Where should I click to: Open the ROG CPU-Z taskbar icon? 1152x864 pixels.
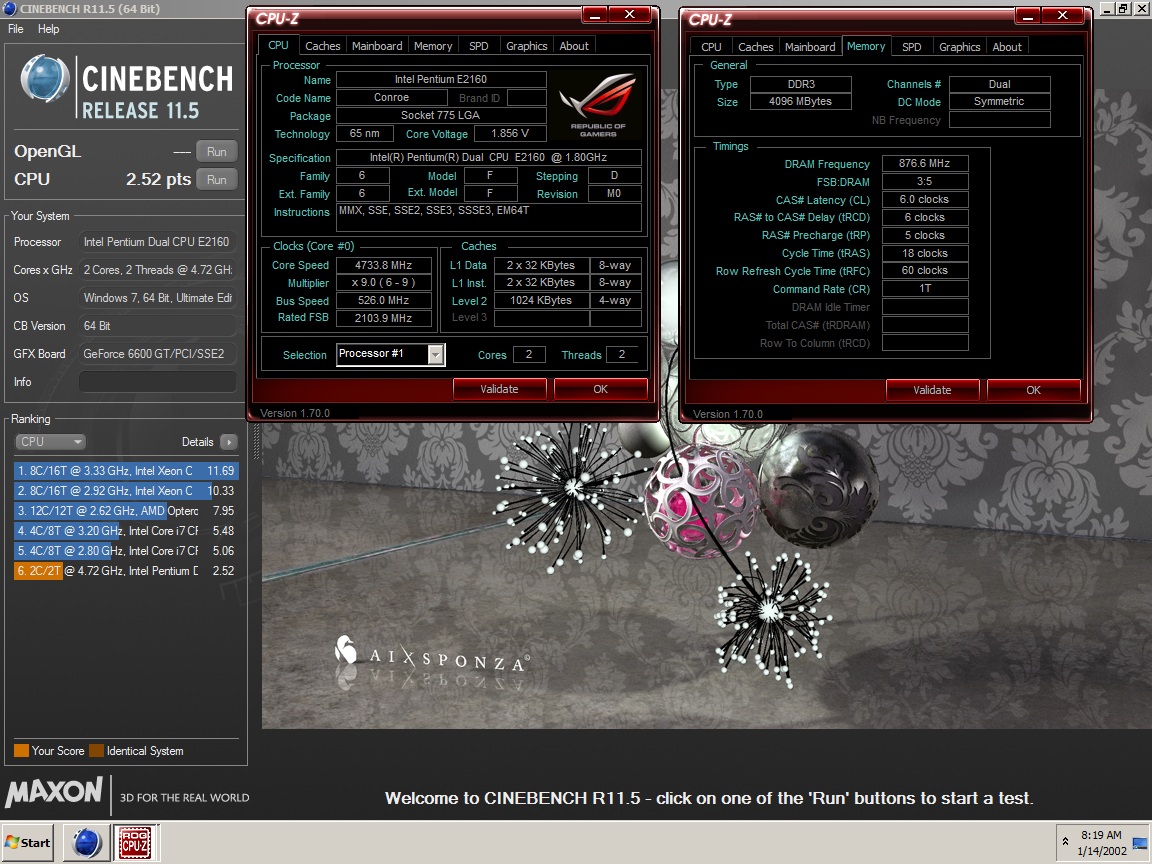tap(134, 843)
